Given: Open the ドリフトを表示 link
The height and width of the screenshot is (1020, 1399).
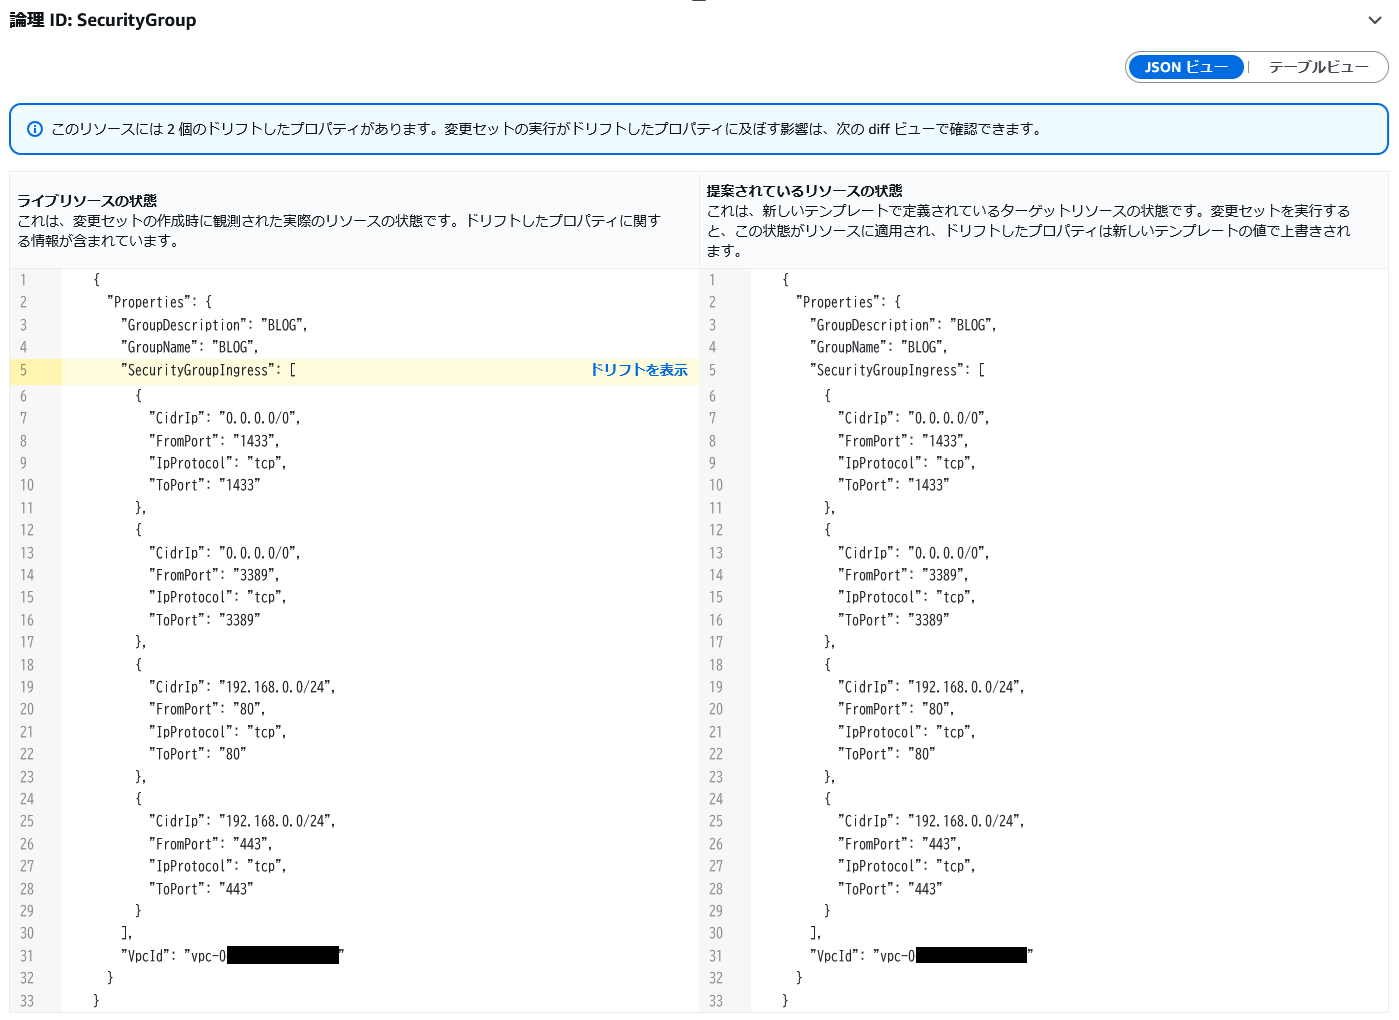Looking at the screenshot, I should click(x=639, y=370).
